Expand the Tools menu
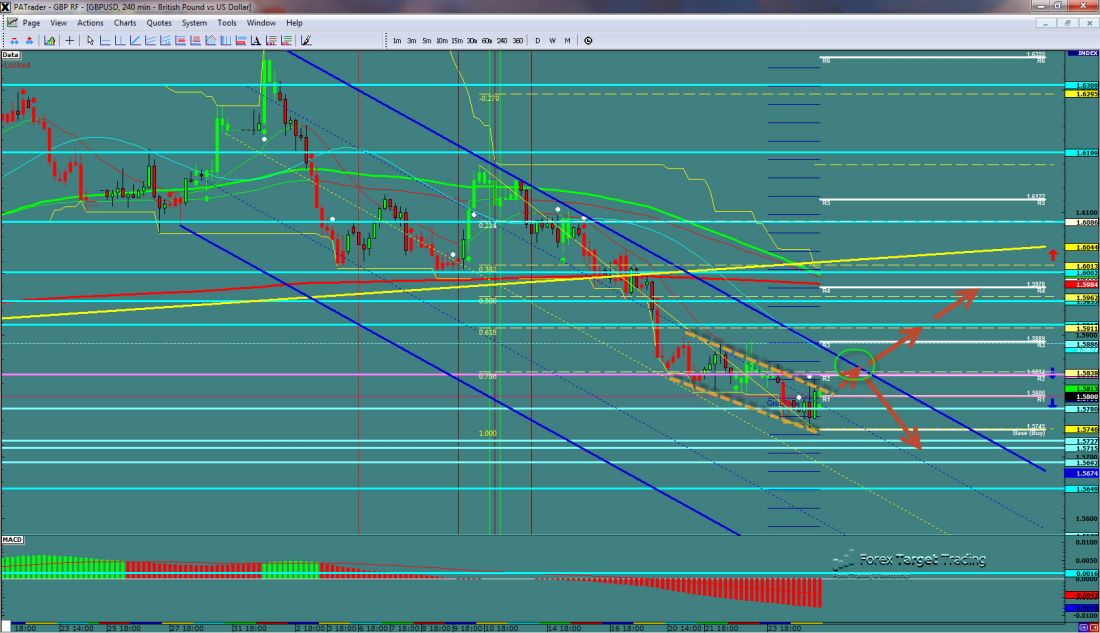The image size is (1100, 633). coord(227,22)
